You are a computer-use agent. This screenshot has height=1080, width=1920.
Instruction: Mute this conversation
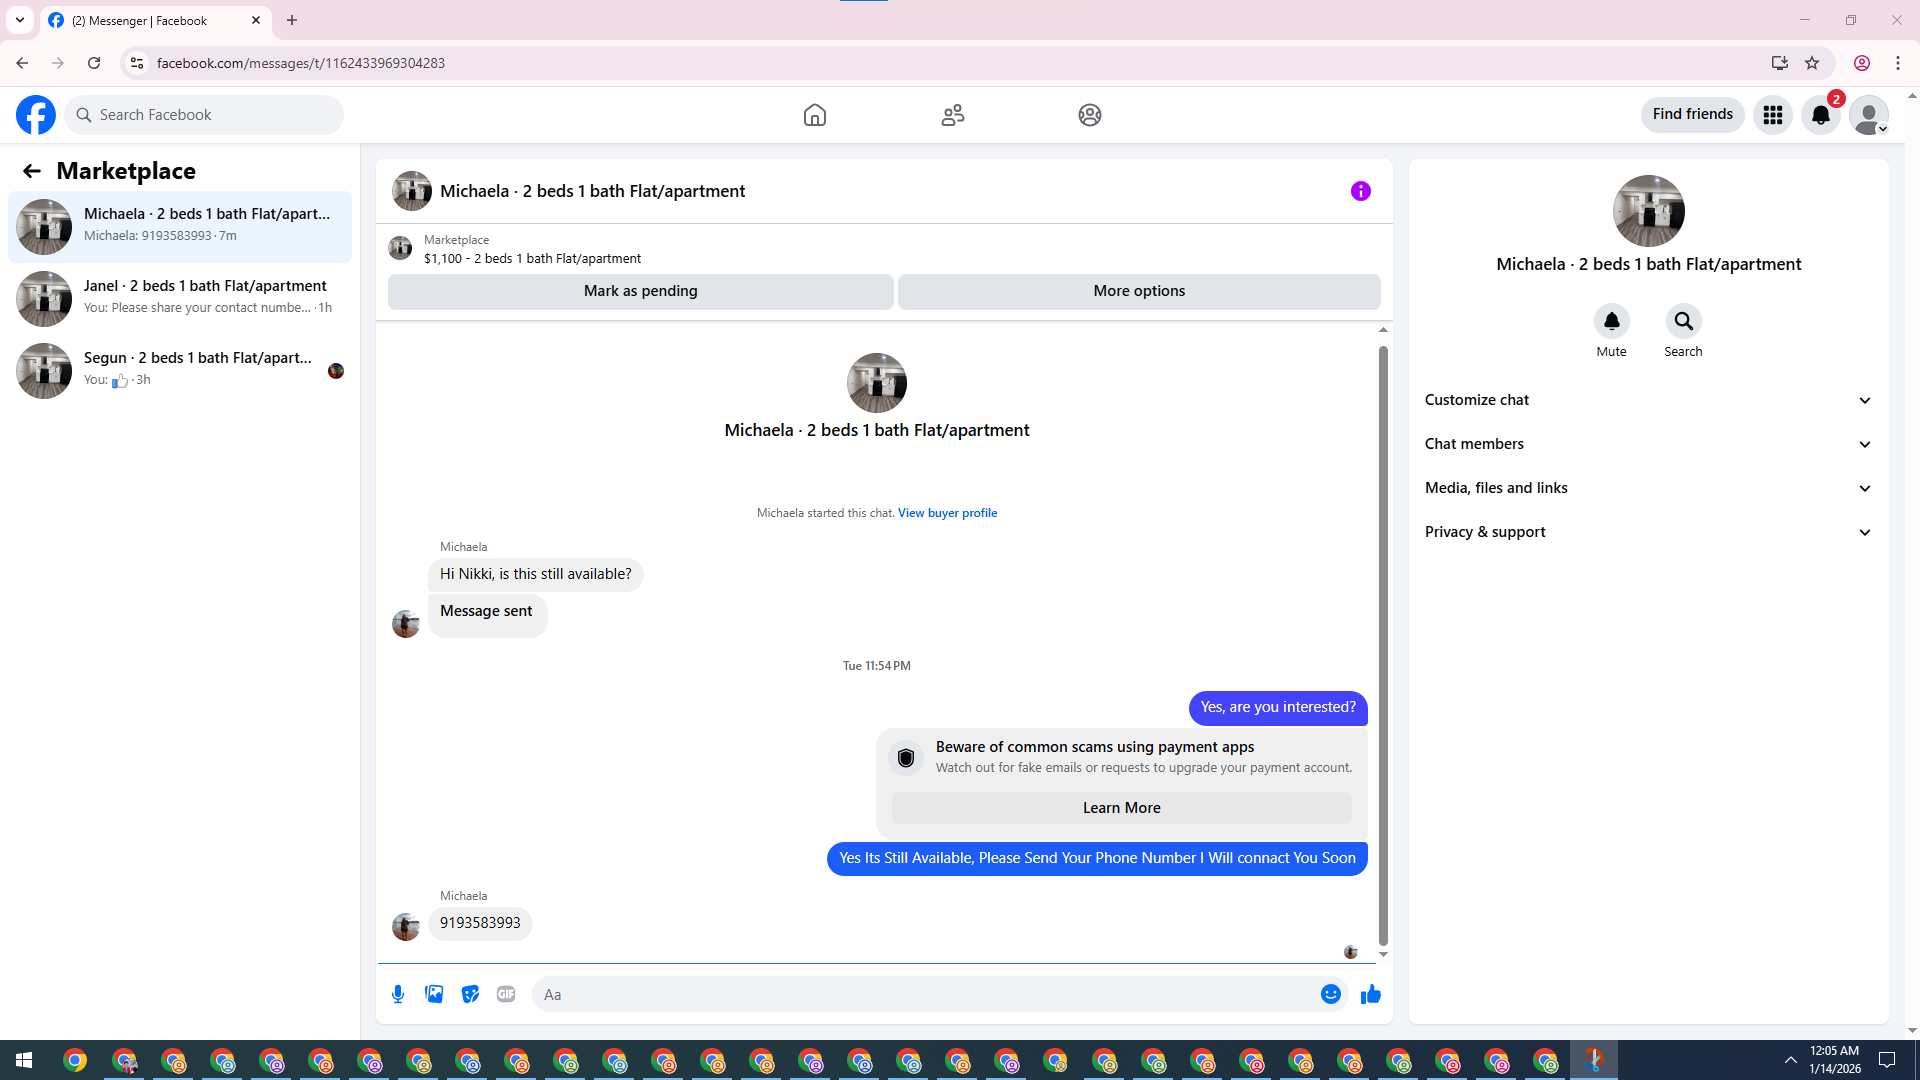click(1611, 321)
